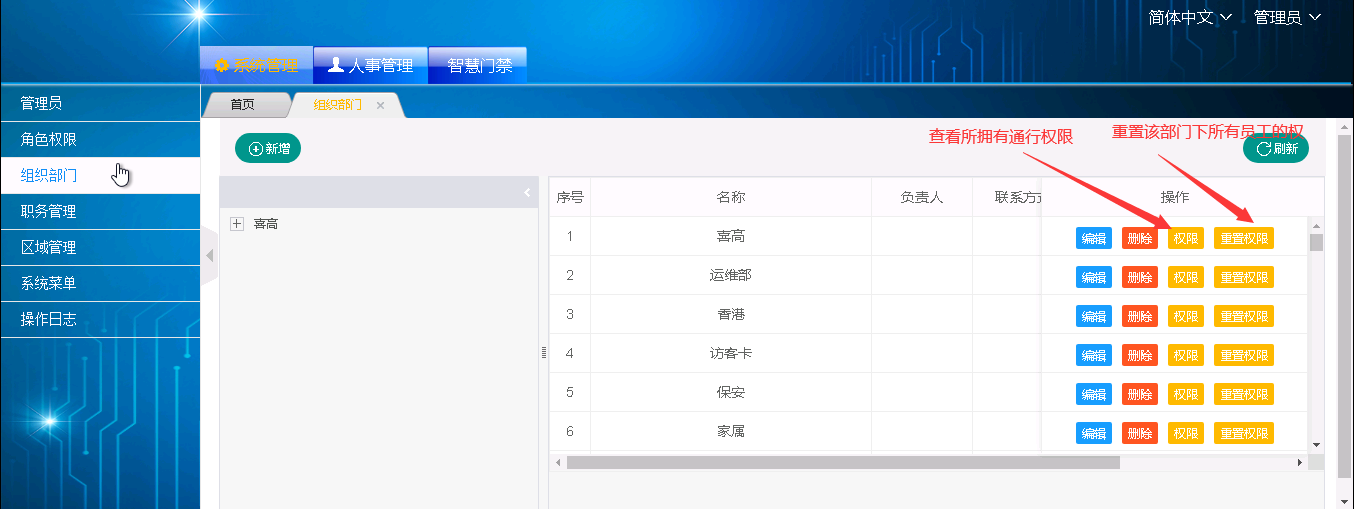Click 权限 for the 喜高 row
This screenshot has height=509, width=1354.
pos(1186,238)
